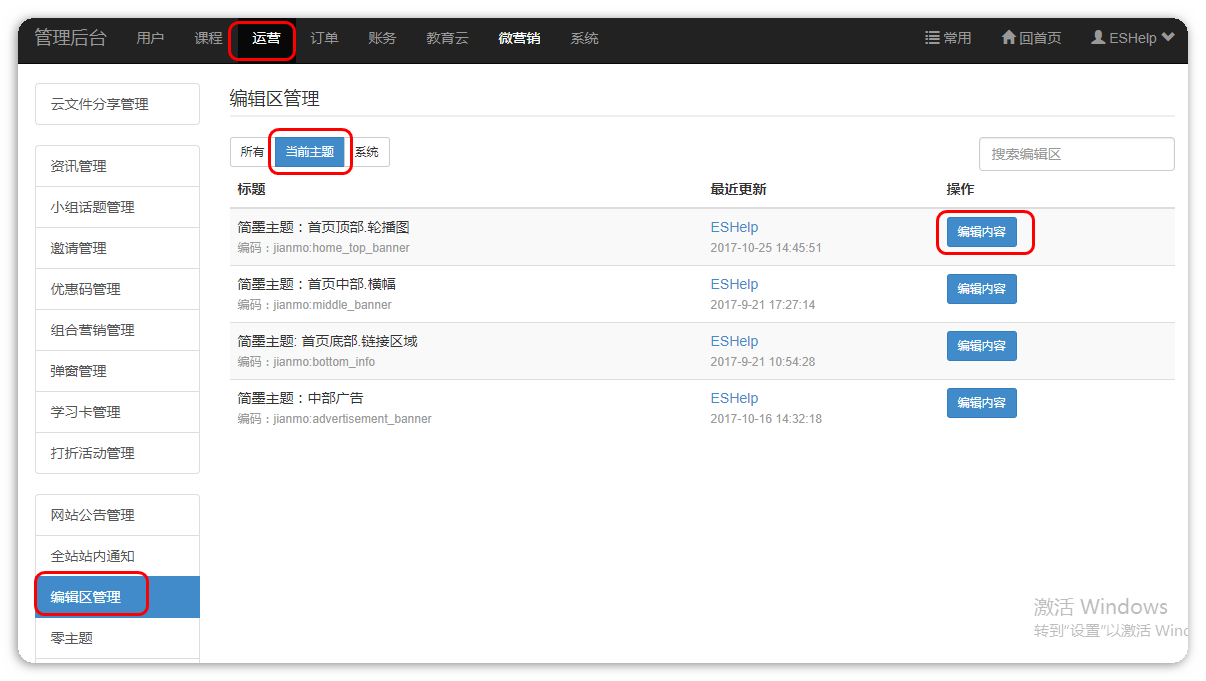This screenshot has width=1206, height=681.
Task: Open ESHelp link in 轮播图 row
Action: point(734,227)
